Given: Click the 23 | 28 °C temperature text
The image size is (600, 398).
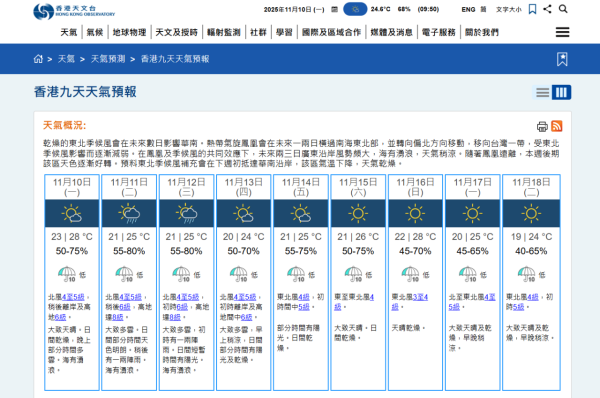Looking at the screenshot, I should coord(72,237).
